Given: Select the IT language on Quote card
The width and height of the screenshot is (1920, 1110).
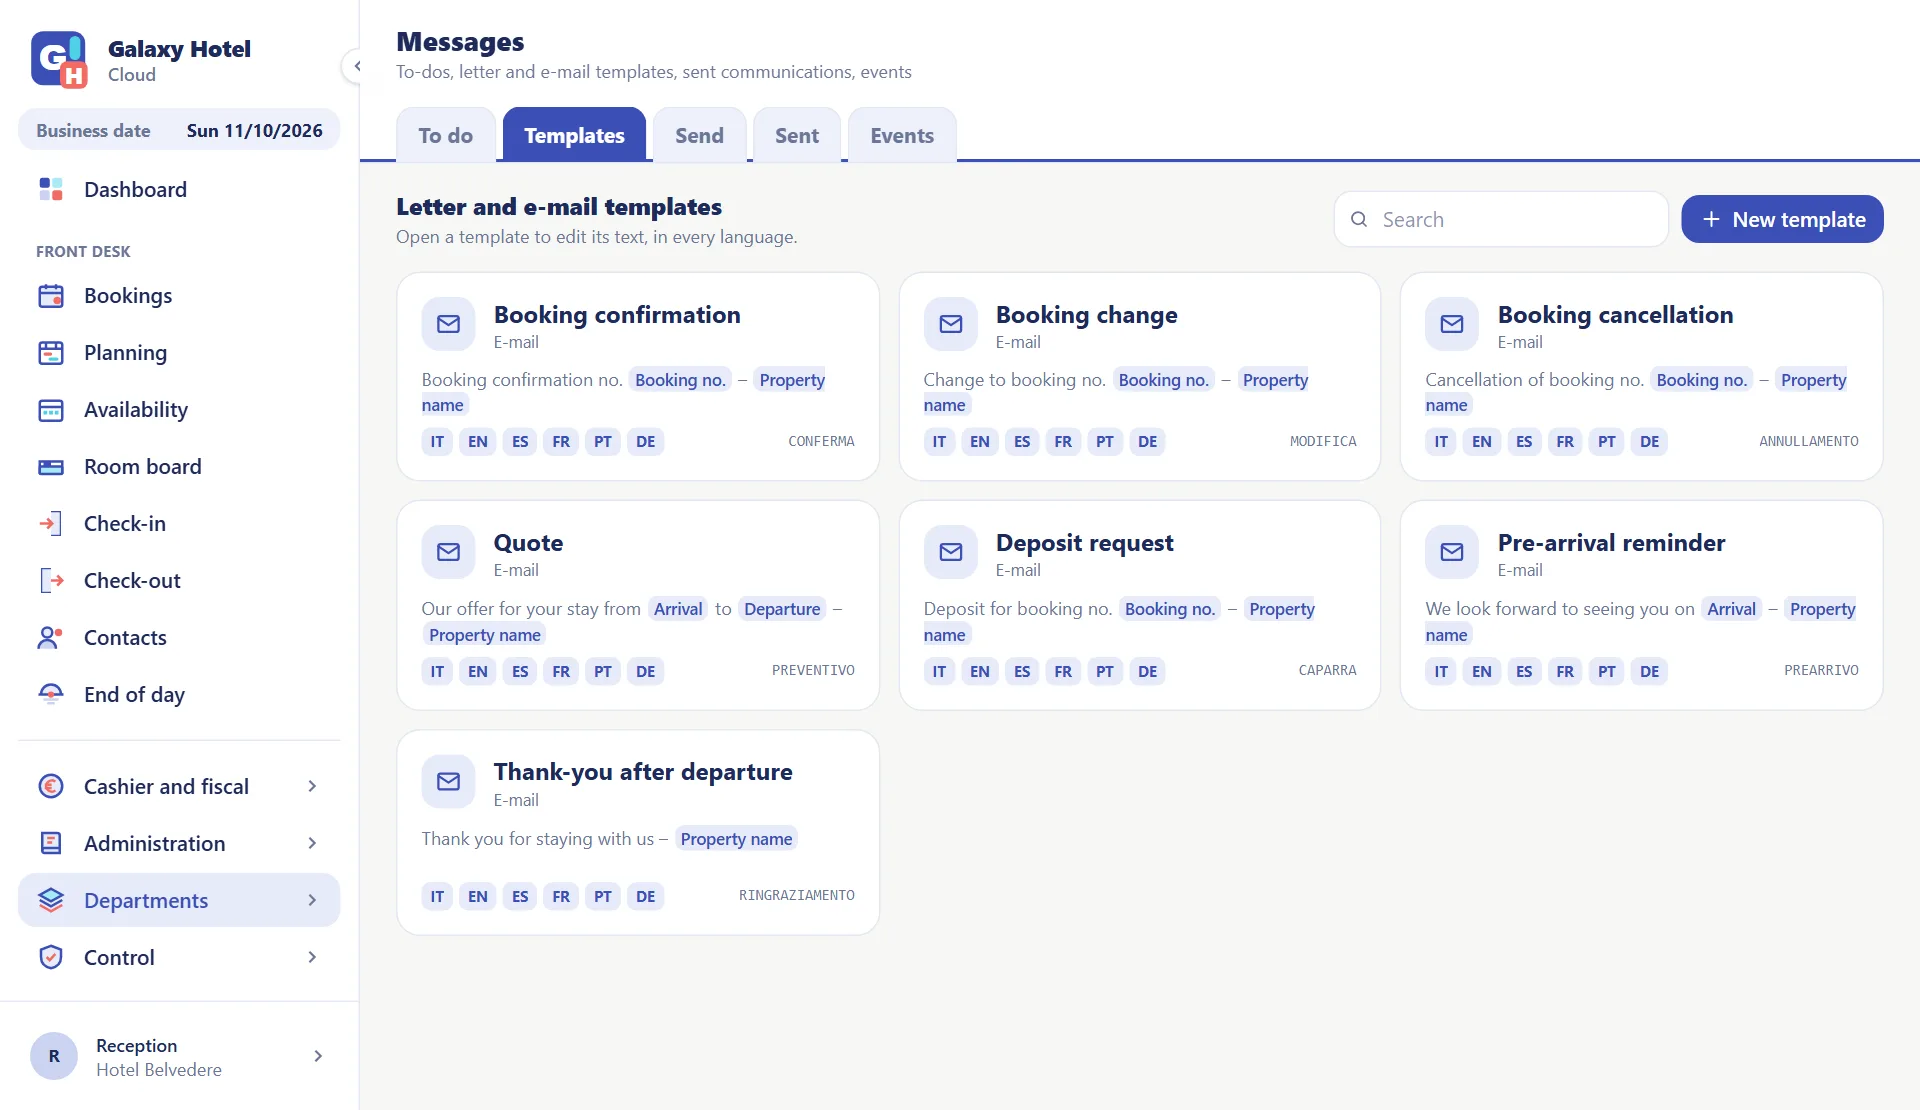Looking at the screenshot, I should tap(437, 671).
